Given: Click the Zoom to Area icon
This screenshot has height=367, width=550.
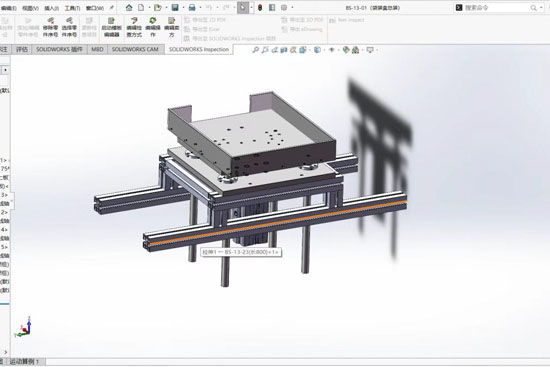Looking at the screenshot, I should (x=265, y=50).
